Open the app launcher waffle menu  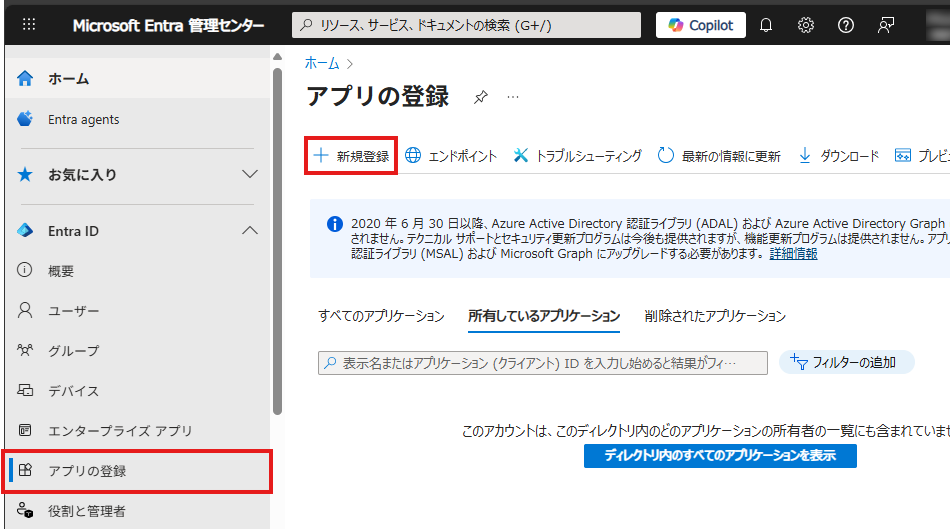click(28, 24)
